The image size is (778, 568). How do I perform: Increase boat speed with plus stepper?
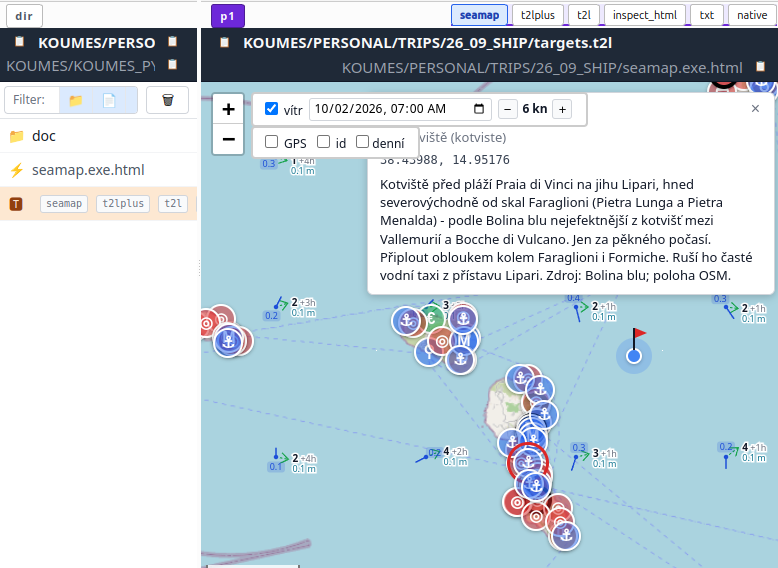point(562,109)
